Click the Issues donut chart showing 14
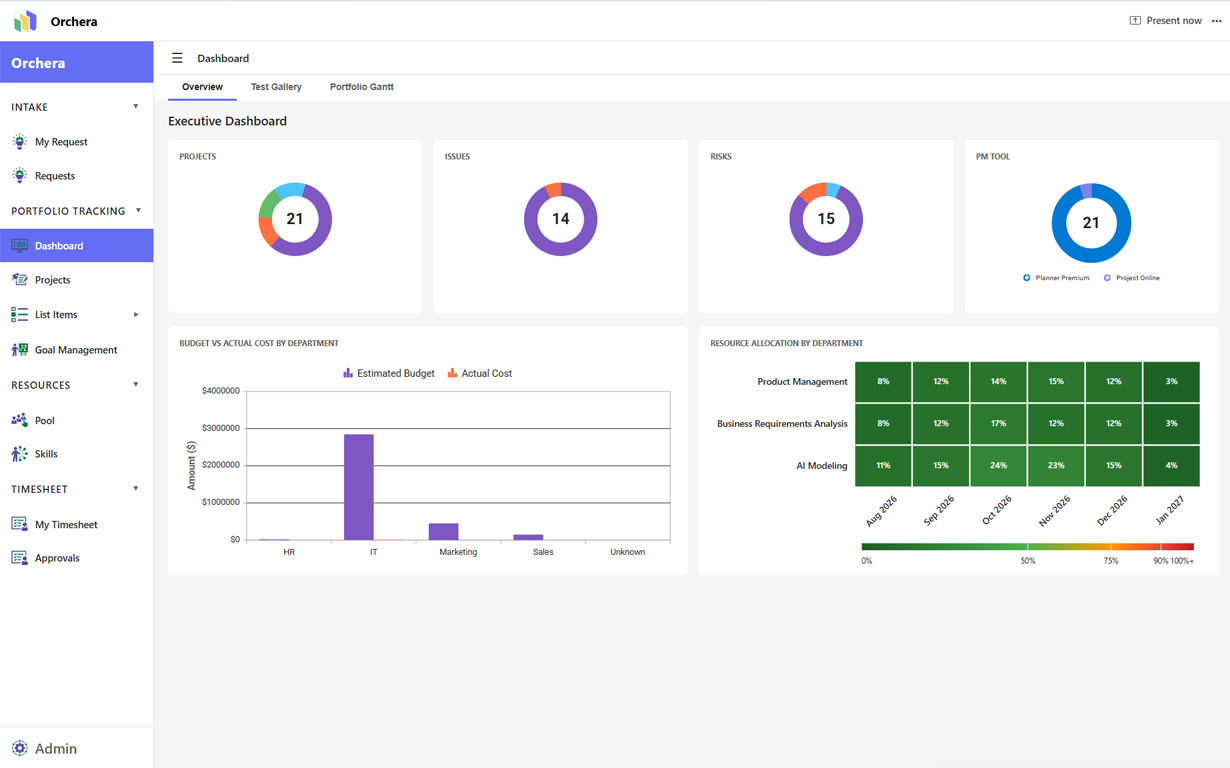This screenshot has height=768, width=1230. [561, 219]
